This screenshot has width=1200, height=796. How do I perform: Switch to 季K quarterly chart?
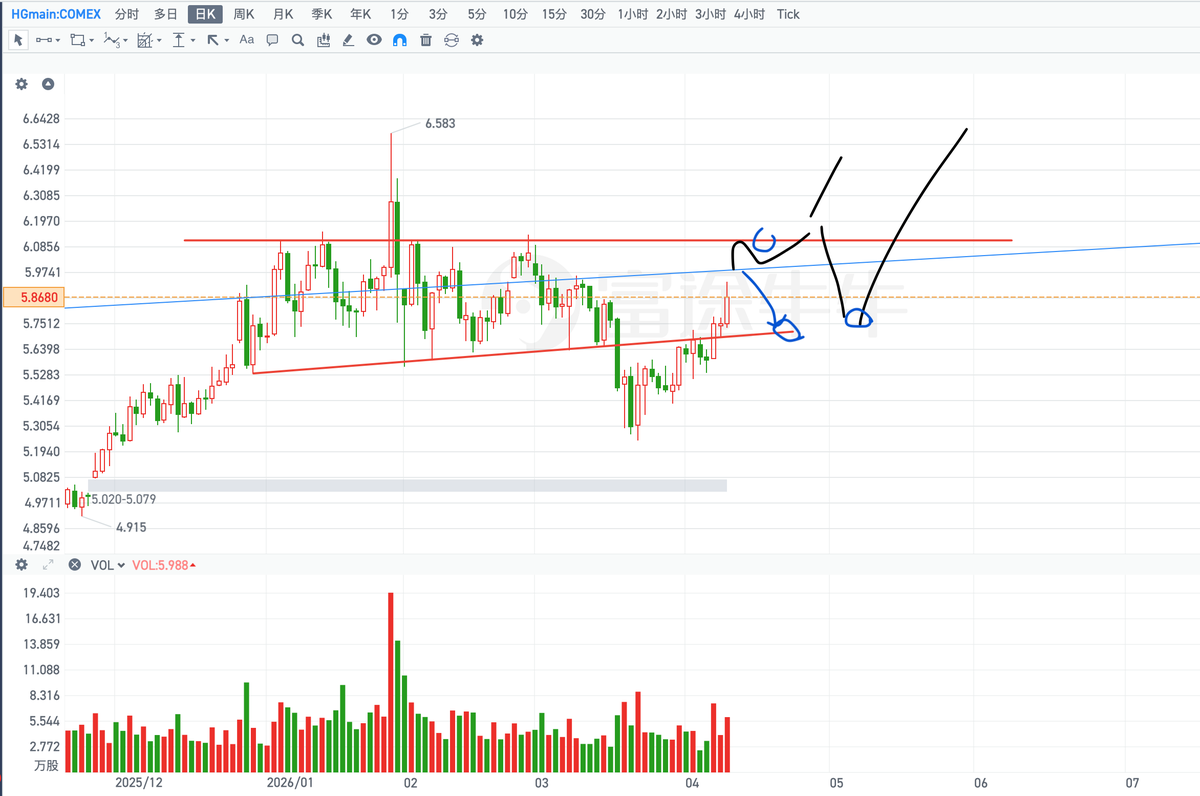pos(321,14)
